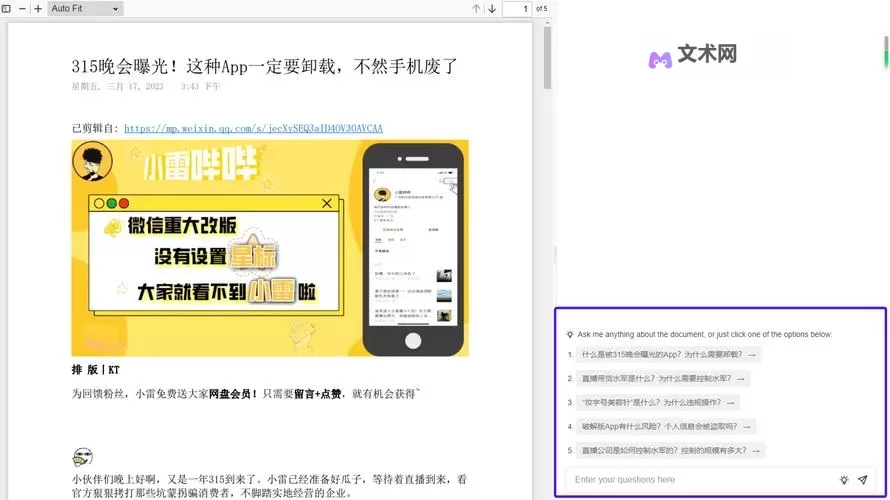
Task: Go to previous page with up arrow
Action: [x=476, y=9]
